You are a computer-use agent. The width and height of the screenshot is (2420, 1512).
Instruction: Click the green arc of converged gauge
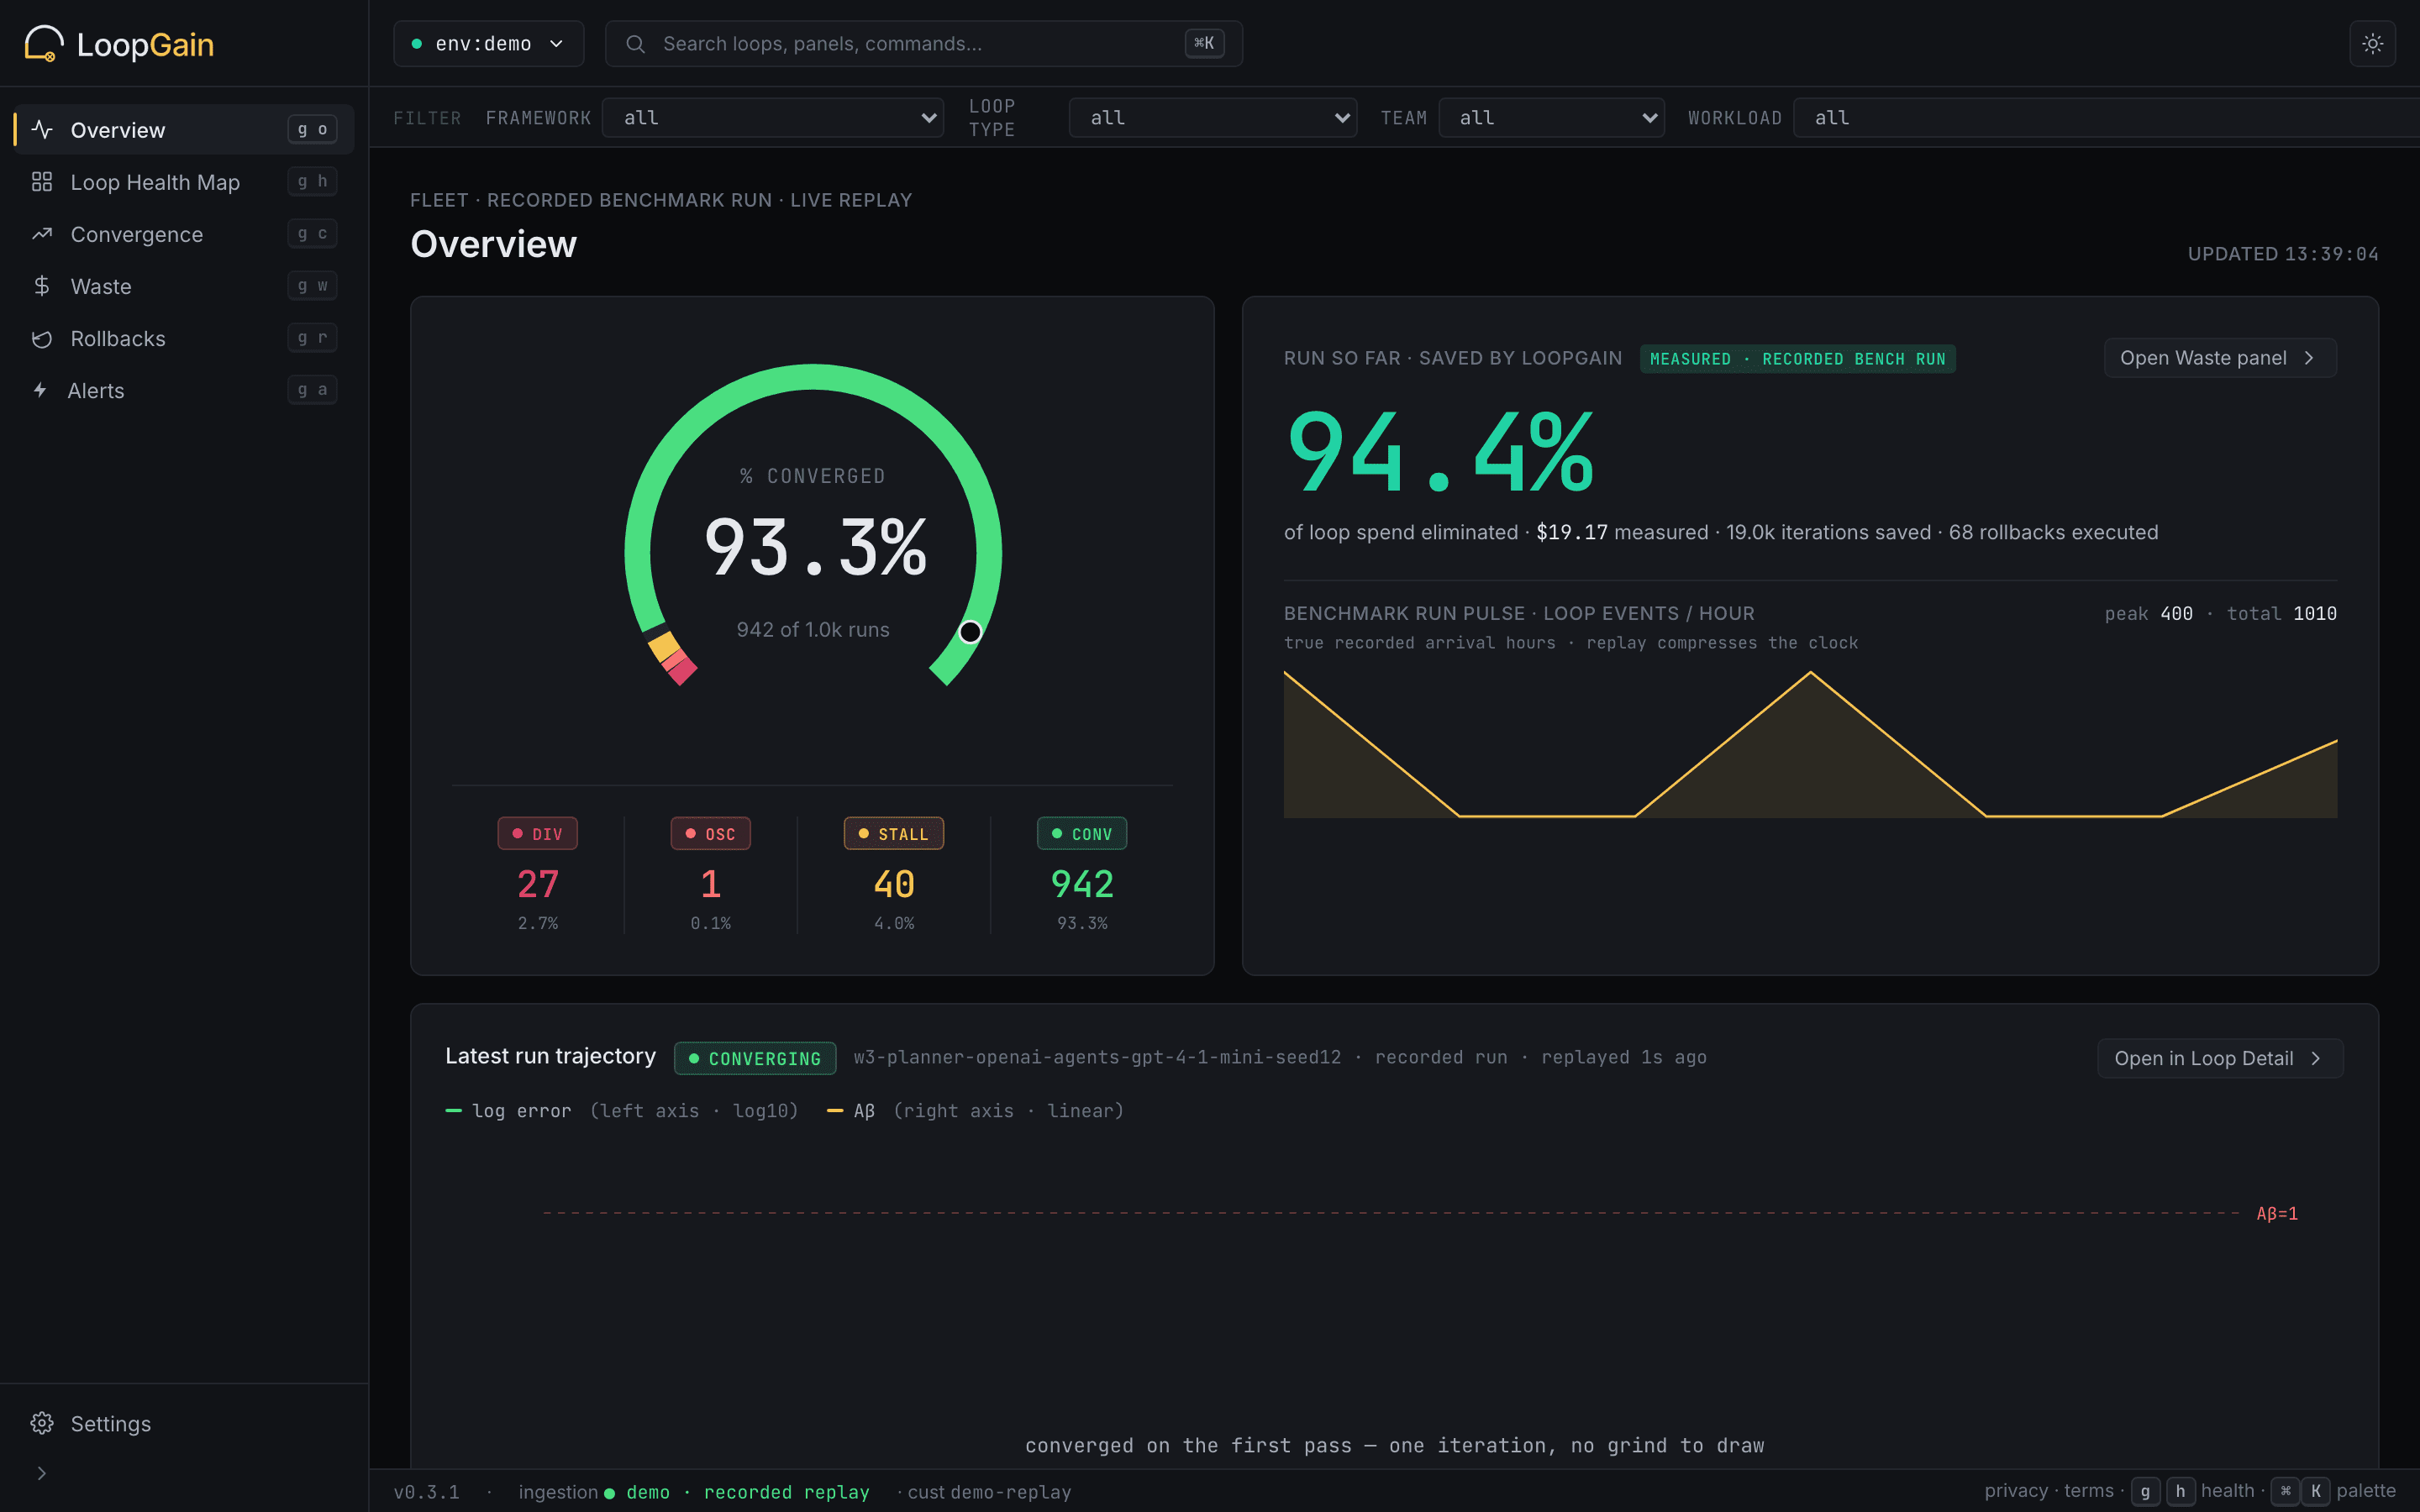[x=813, y=378]
